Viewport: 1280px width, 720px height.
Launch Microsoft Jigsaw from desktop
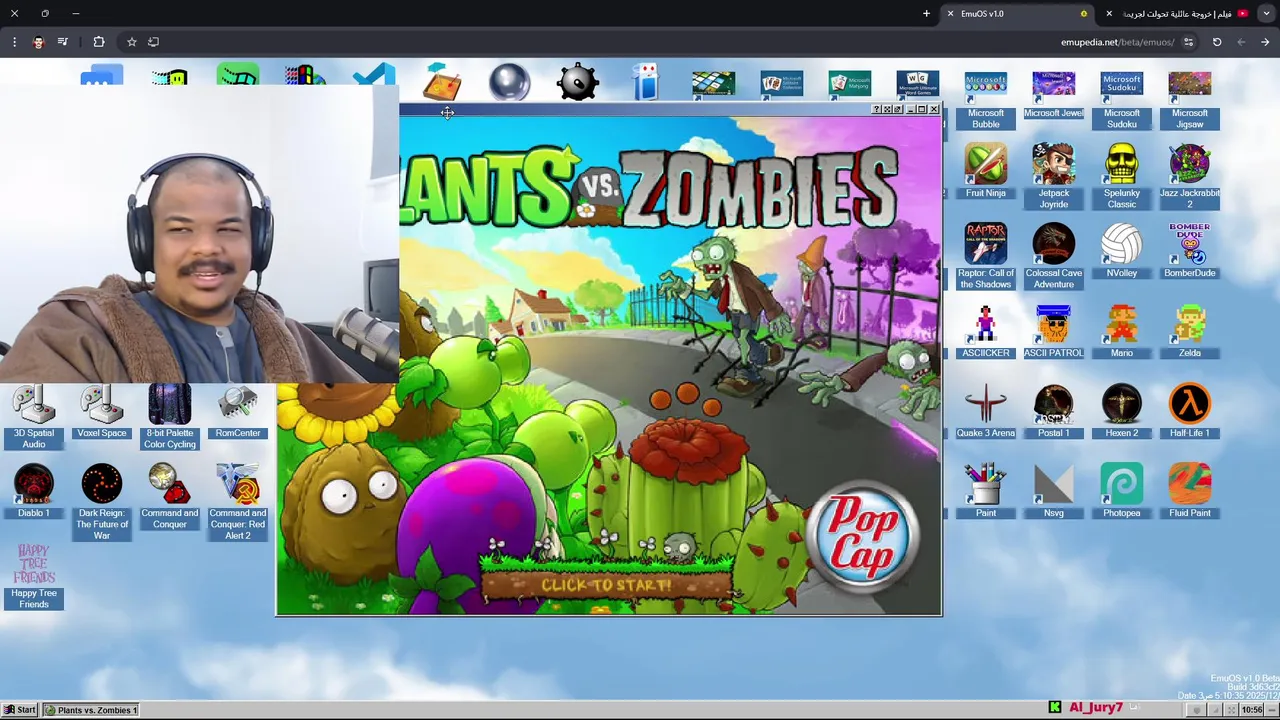coord(1189,100)
